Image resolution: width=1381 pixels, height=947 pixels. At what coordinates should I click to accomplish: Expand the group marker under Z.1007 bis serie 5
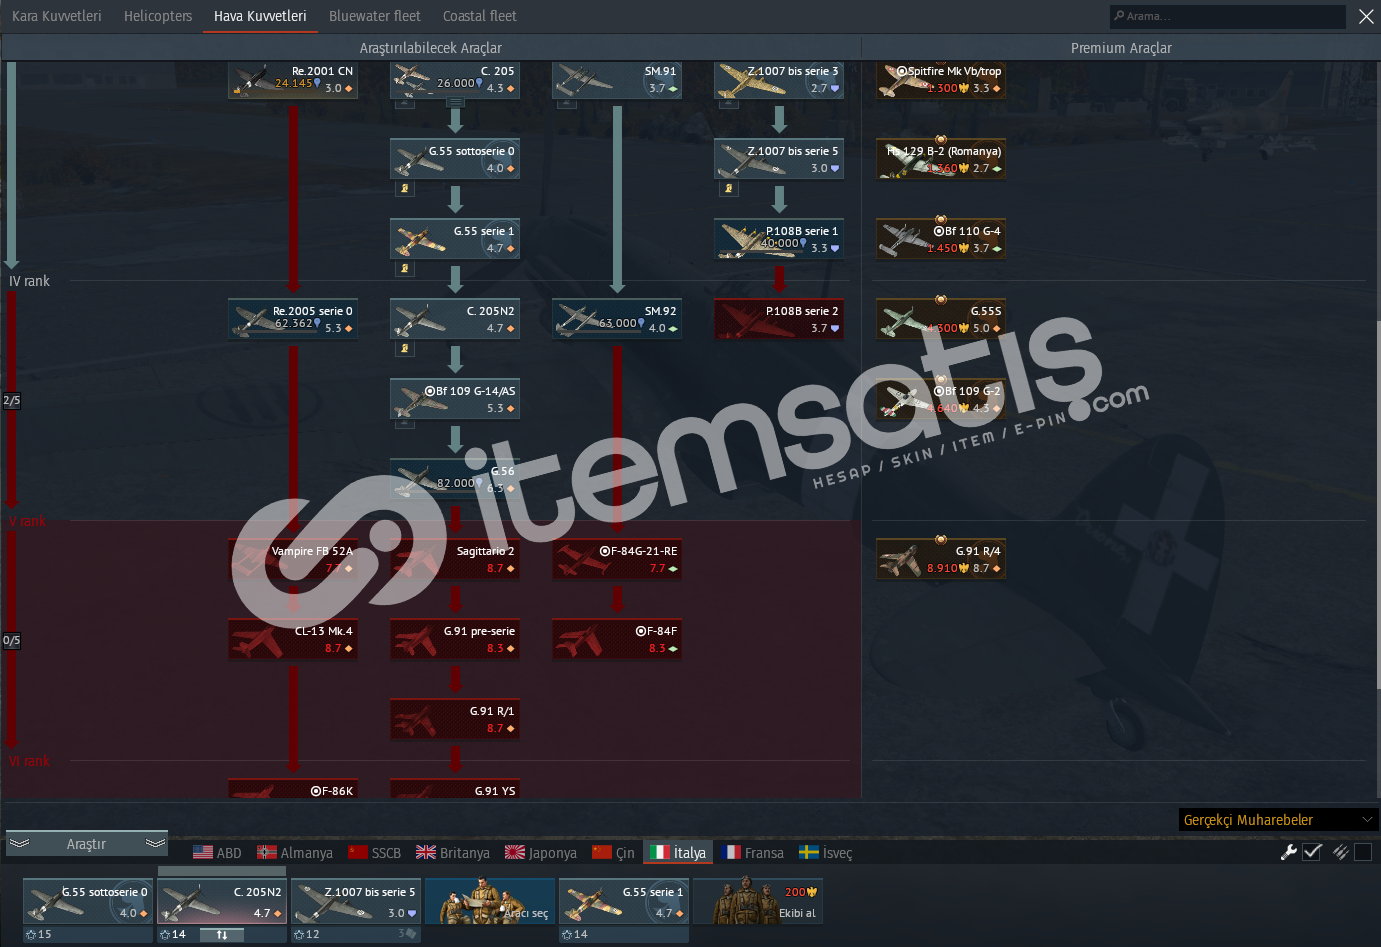tap(729, 187)
